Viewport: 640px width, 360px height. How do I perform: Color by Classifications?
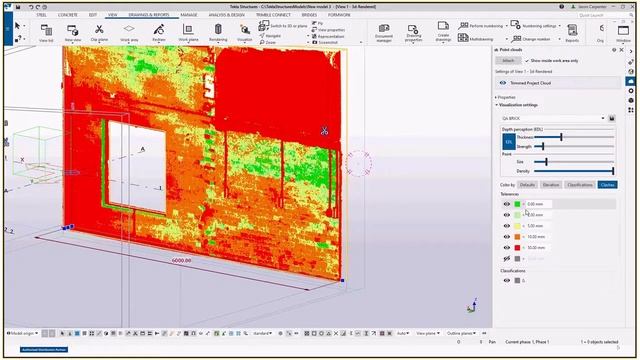point(580,185)
